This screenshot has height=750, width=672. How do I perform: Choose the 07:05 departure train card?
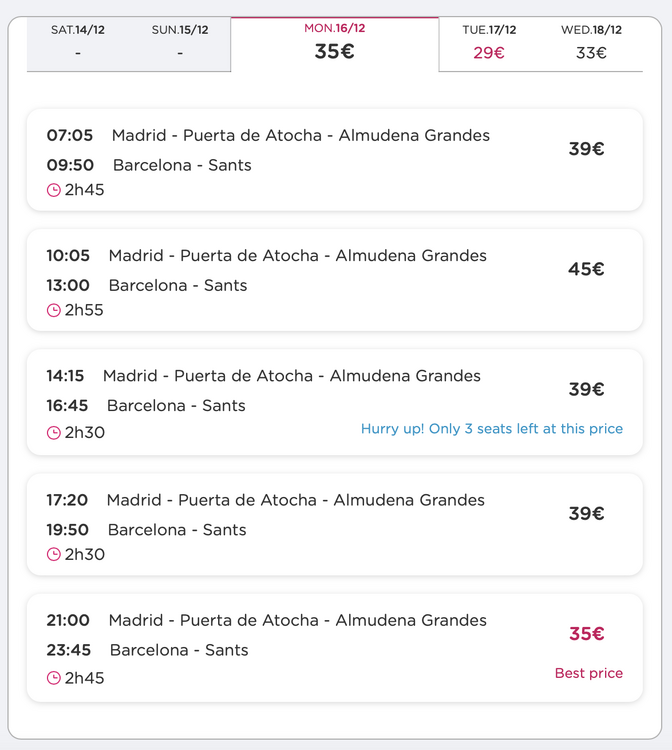pos(335,160)
